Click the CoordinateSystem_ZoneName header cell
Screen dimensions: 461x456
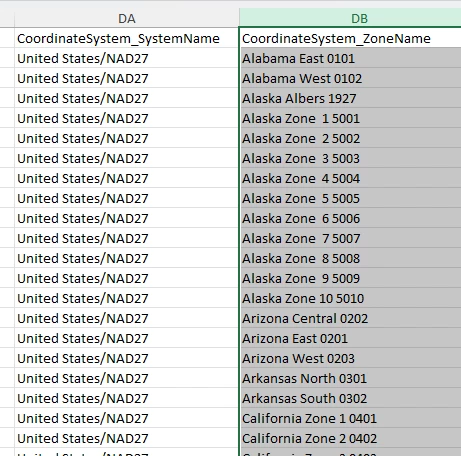click(x=350, y=38)
